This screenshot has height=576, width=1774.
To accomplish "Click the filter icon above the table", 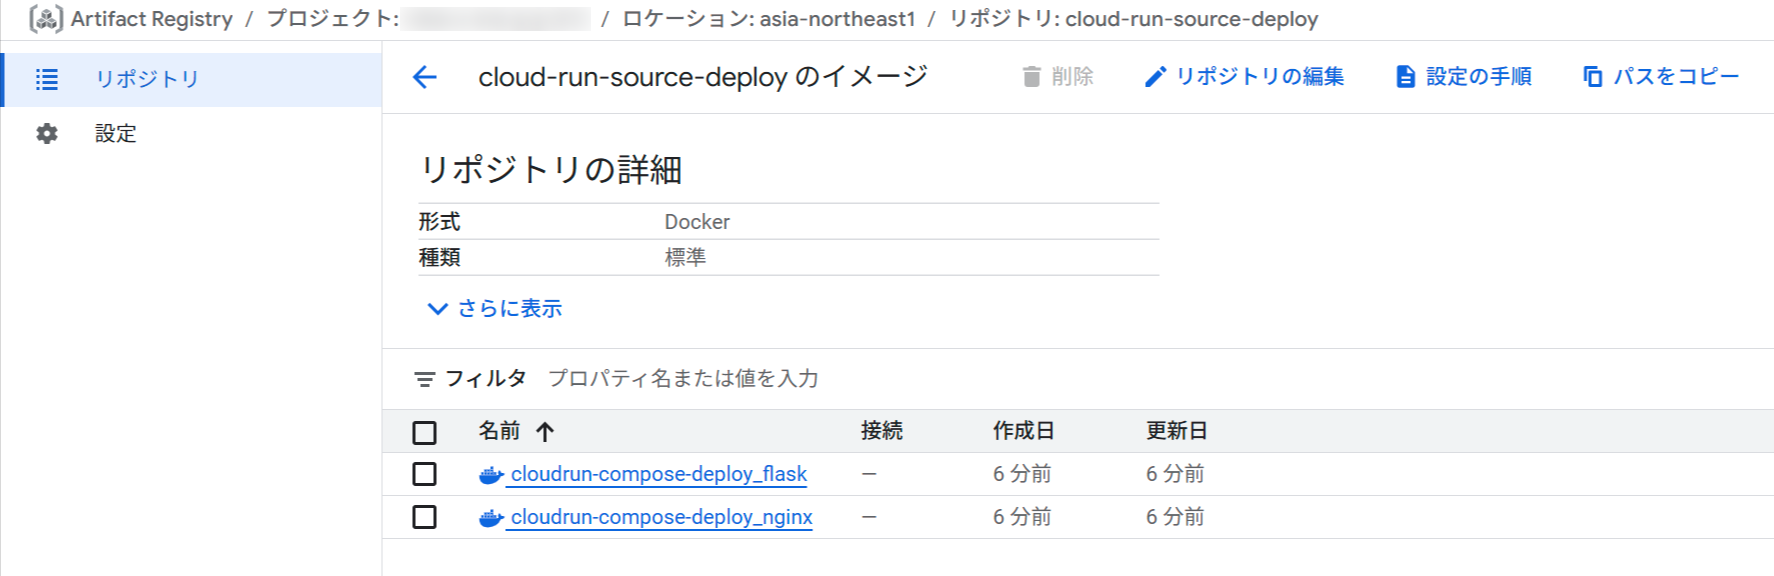I will coord(425,379).
